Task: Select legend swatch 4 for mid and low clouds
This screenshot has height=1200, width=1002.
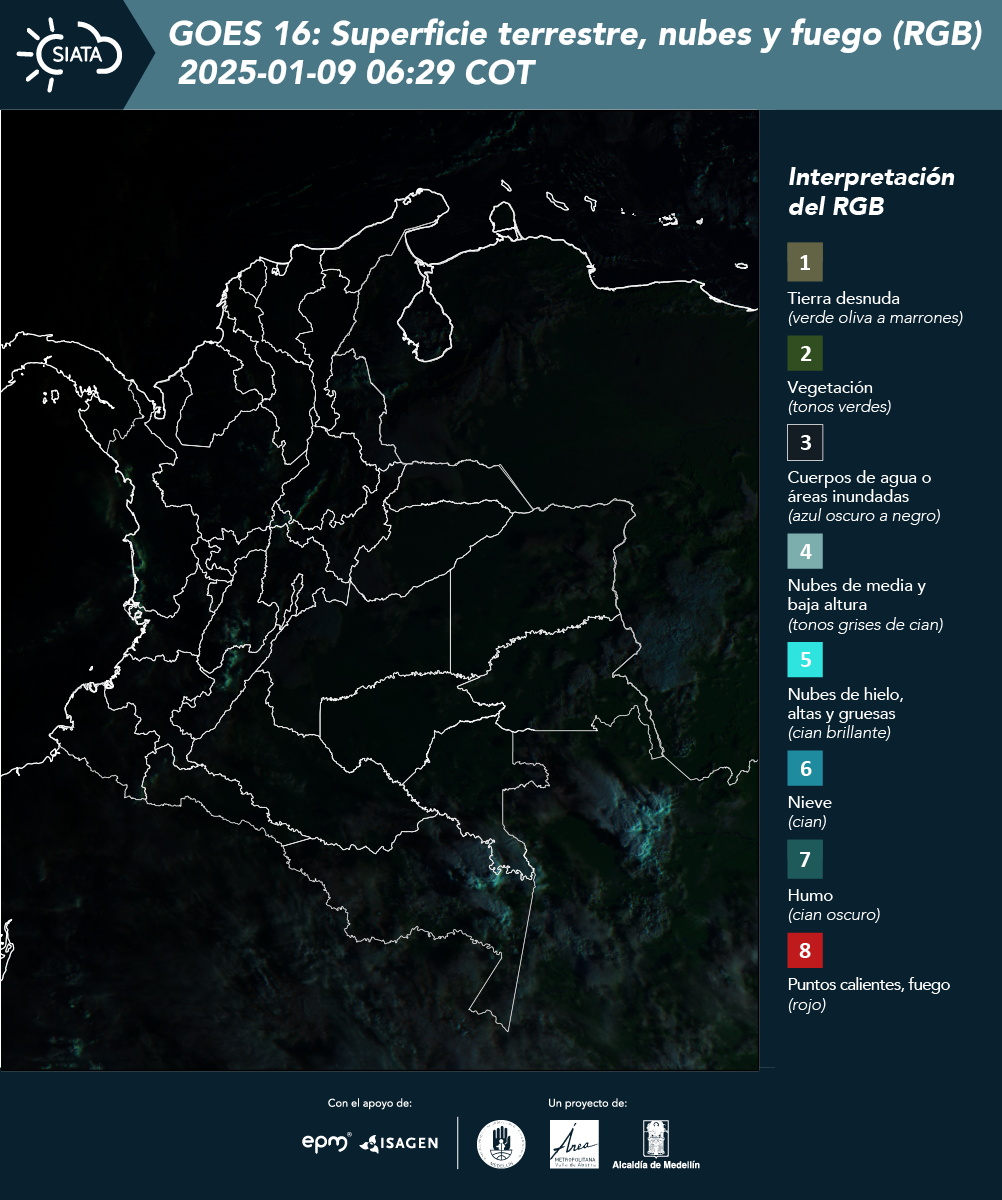Action: pyautogui.click(x=805, y=550)
